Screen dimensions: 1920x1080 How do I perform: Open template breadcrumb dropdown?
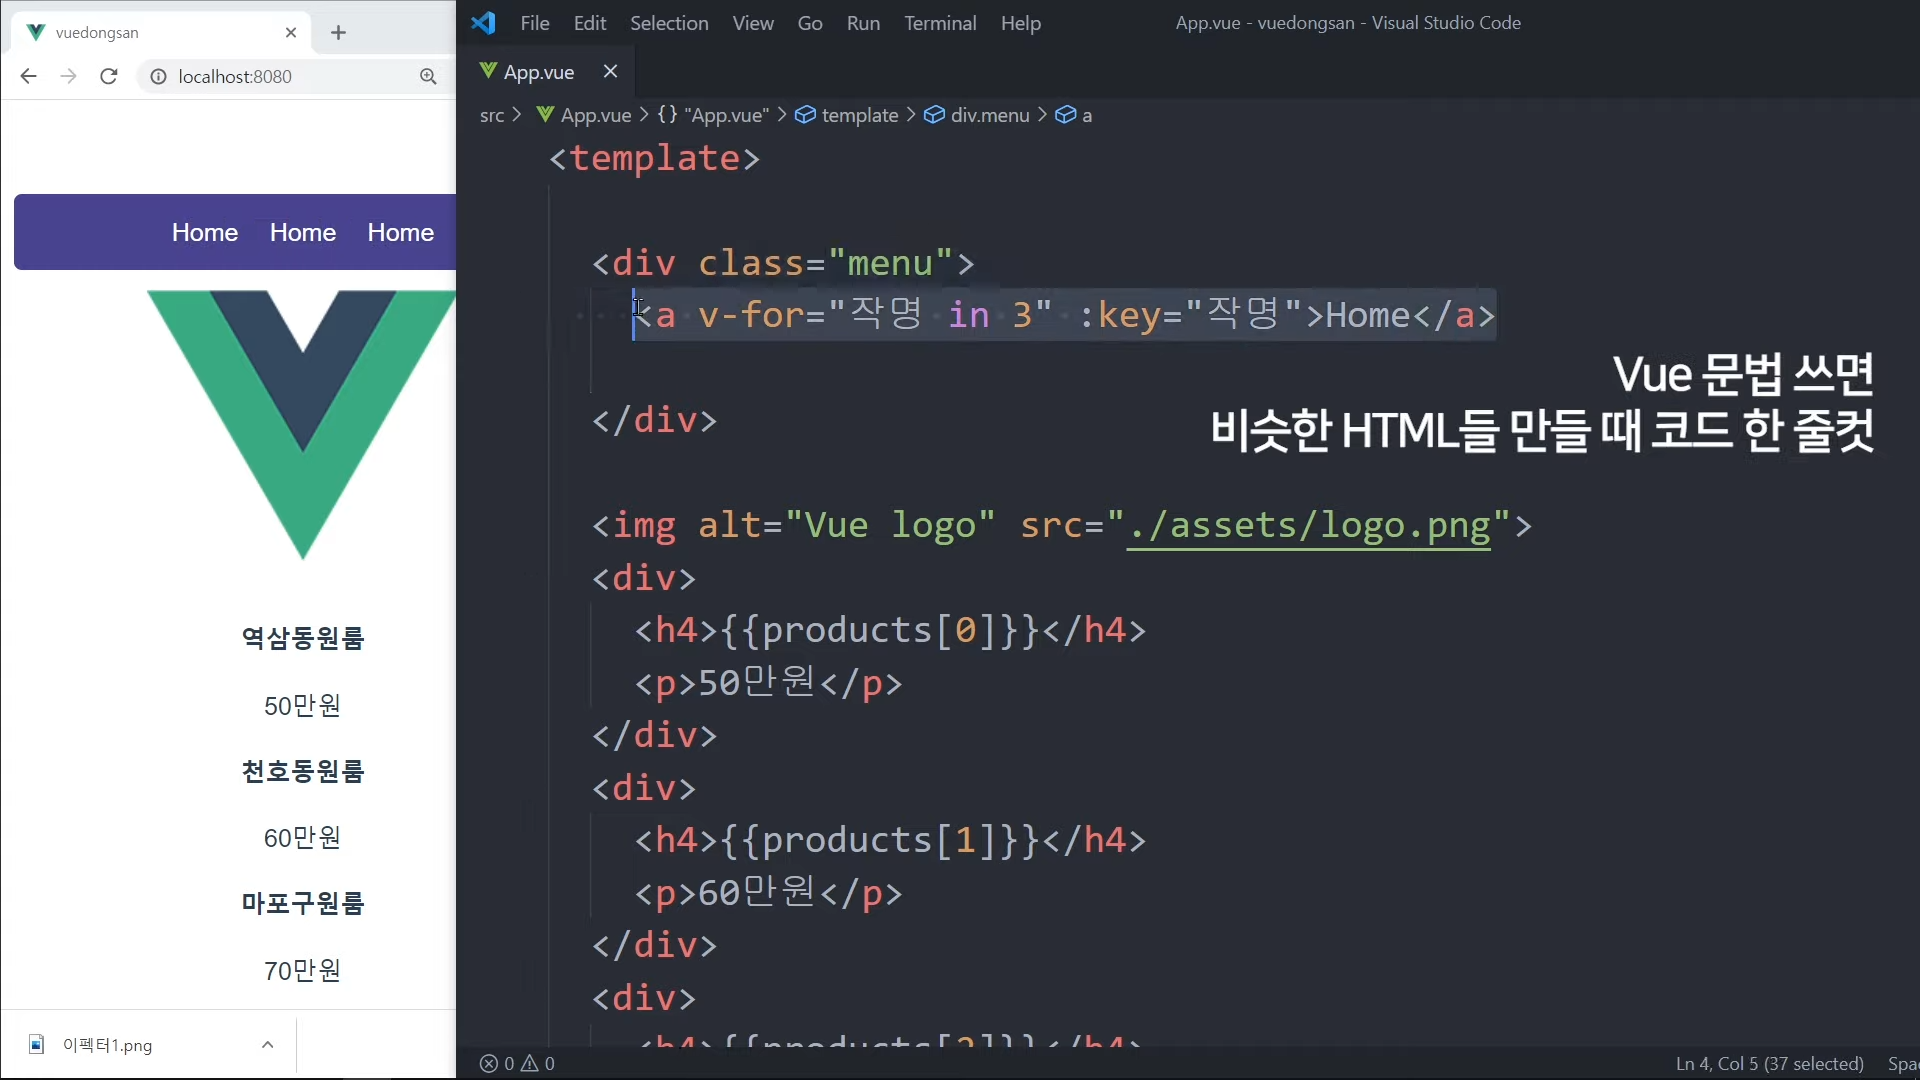[x=859, y=115]
